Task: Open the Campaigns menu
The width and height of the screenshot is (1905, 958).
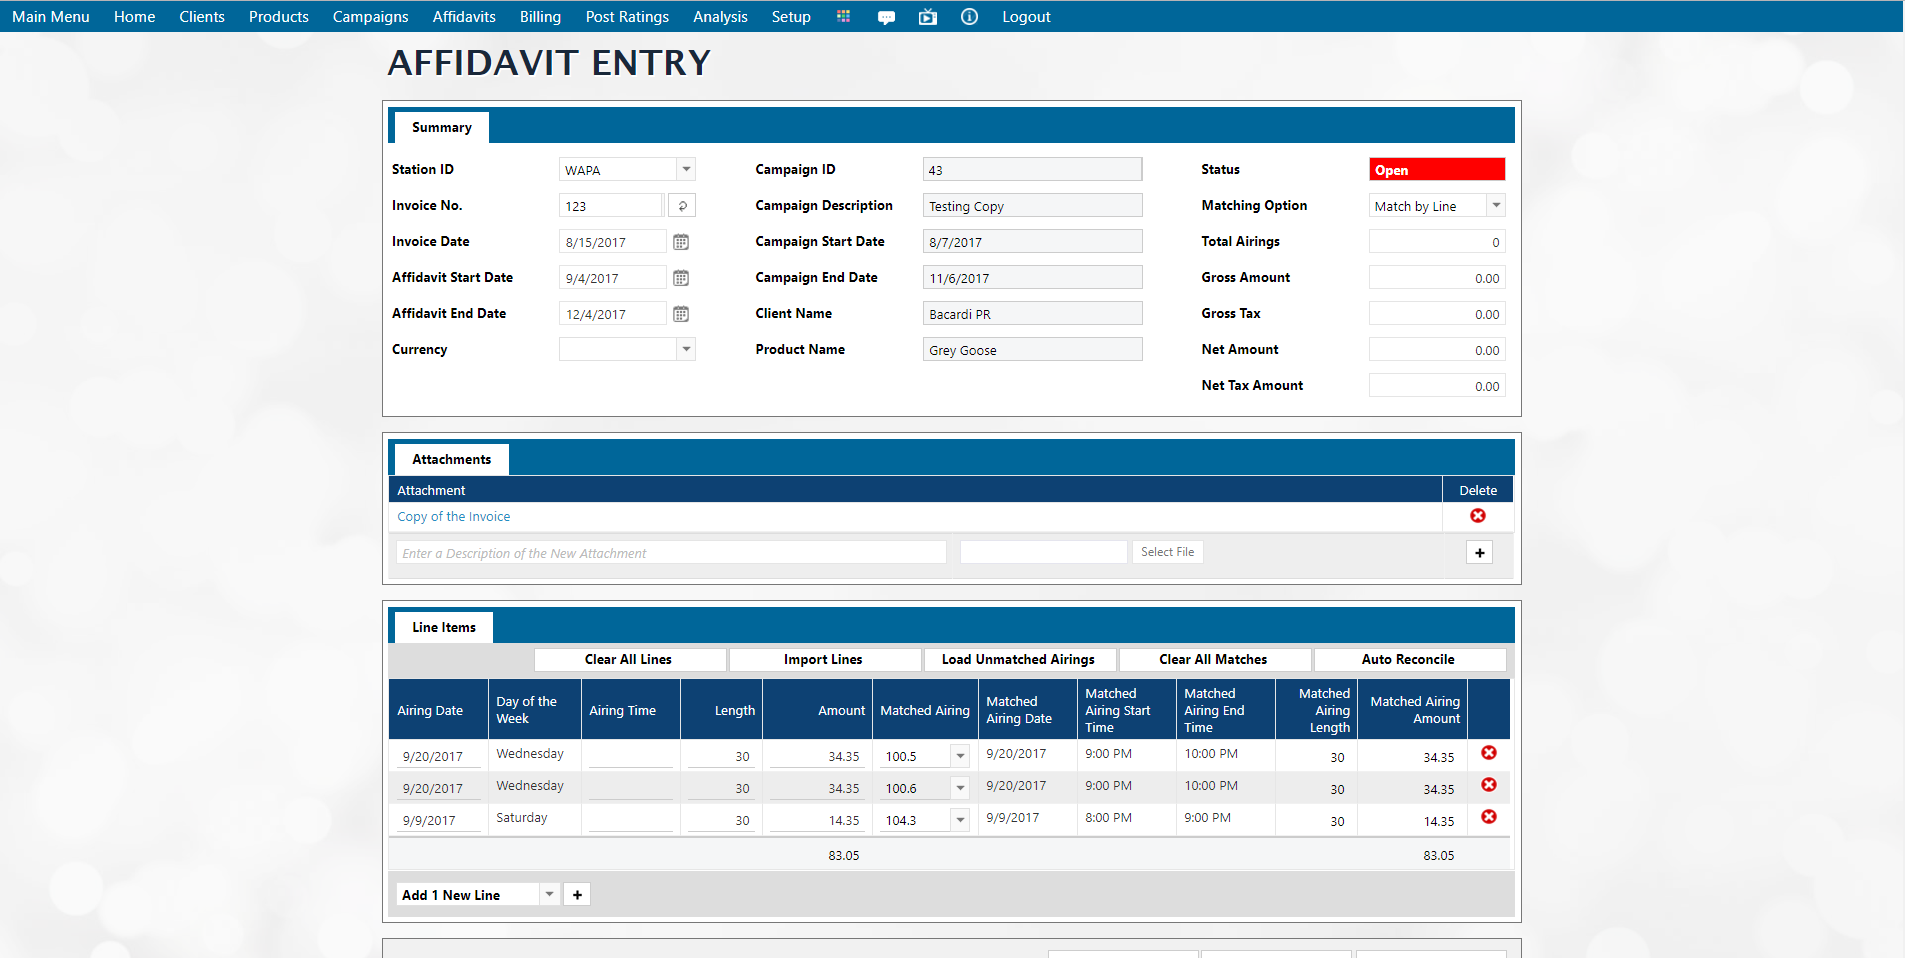Action: 370,17
